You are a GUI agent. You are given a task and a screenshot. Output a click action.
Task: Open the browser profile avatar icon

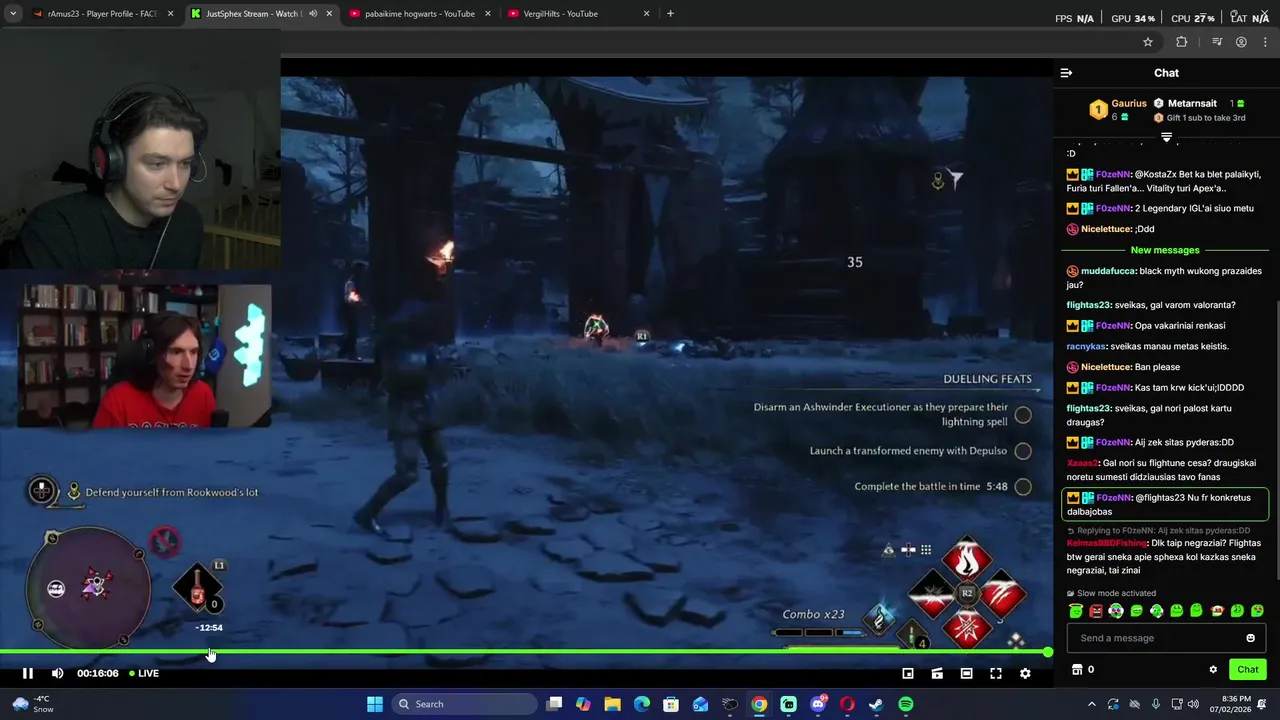click(1241, 42)
